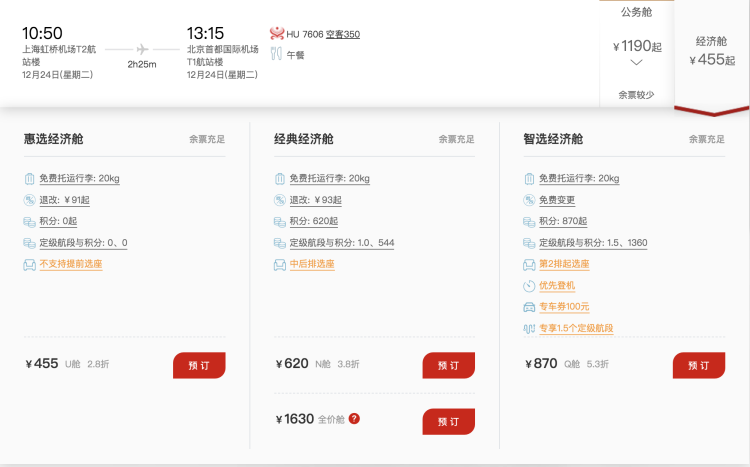Reserve the ¥870 智选经济舱 fare
This screenshot has width=750, height=467.
pyautogui.click(x=698, y=365)
